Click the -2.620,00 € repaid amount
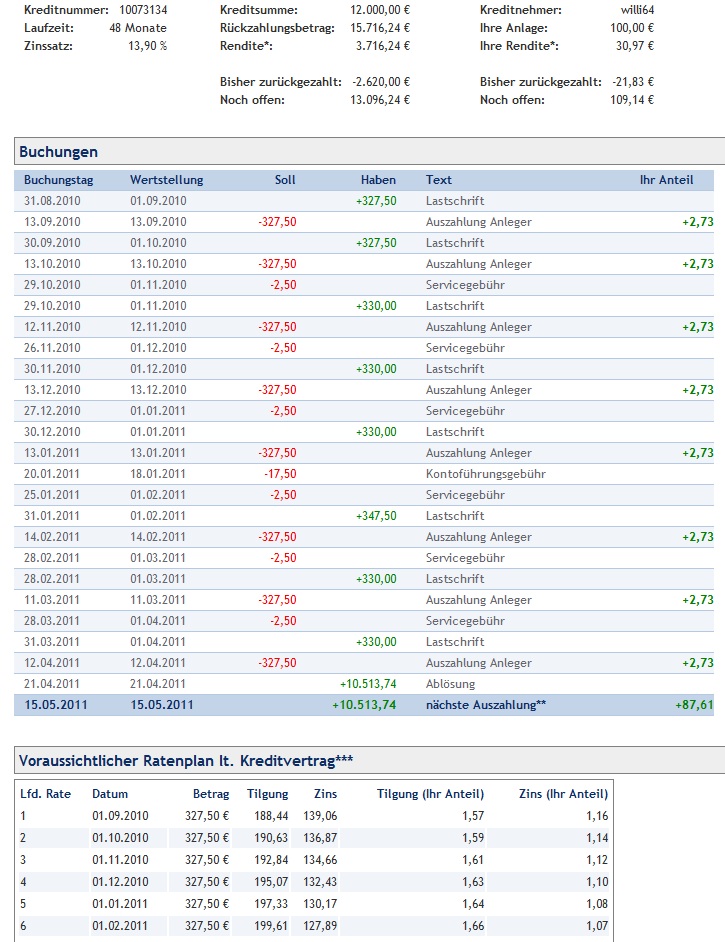Image resolution: width=725 pixels, height=942 pixels. pyautogui.click(x=381, y=82)
